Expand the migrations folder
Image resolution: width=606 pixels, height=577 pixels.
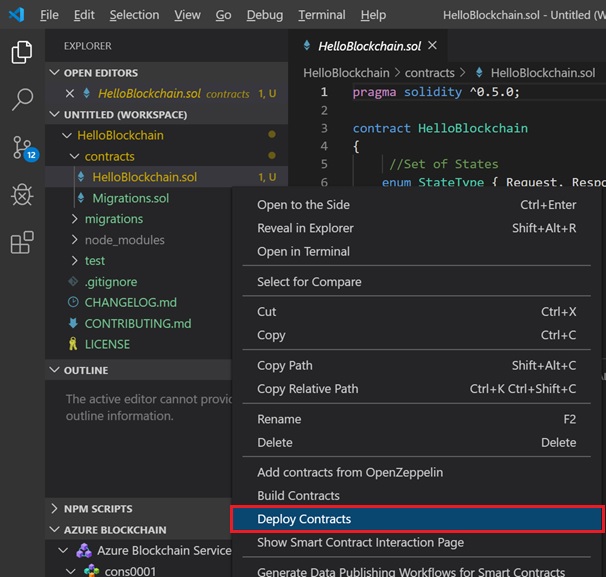coord(74,219)
